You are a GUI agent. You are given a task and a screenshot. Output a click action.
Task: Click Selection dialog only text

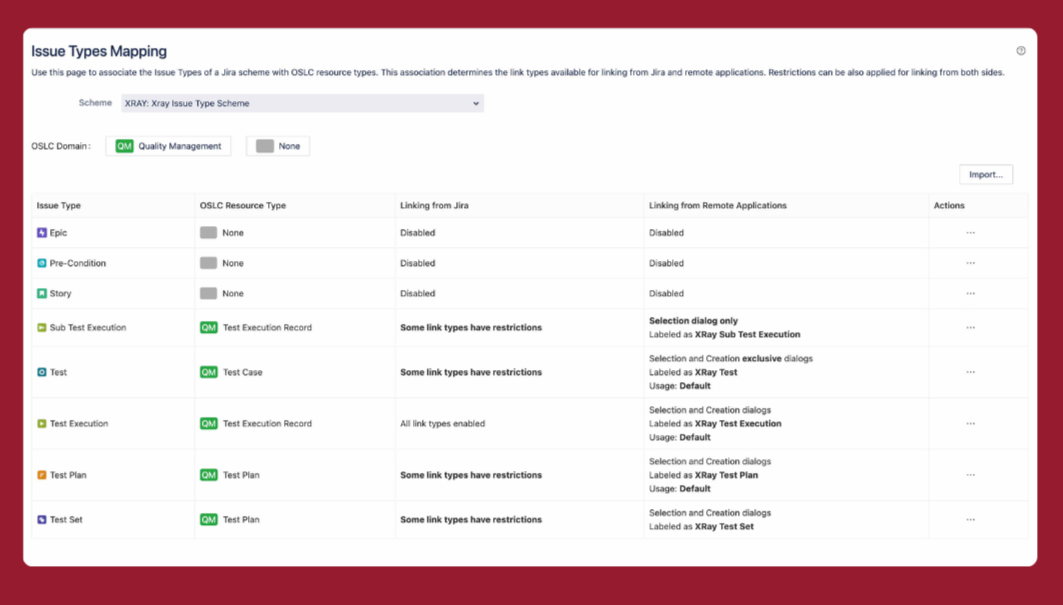point(693,321)
